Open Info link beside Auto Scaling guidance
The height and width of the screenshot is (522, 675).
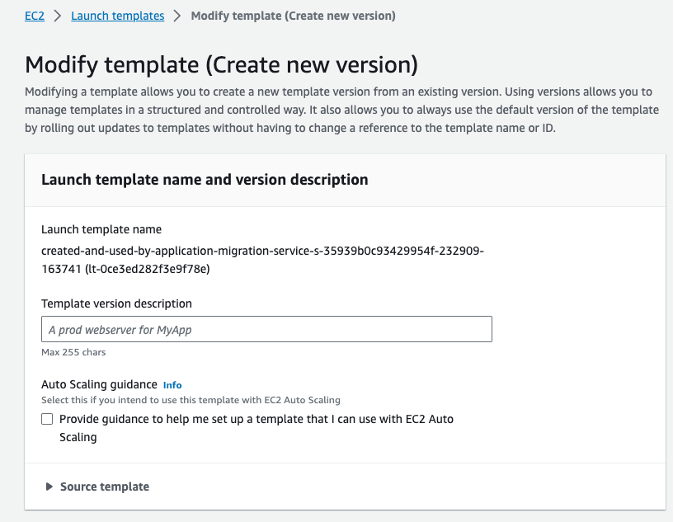point(172,385)
